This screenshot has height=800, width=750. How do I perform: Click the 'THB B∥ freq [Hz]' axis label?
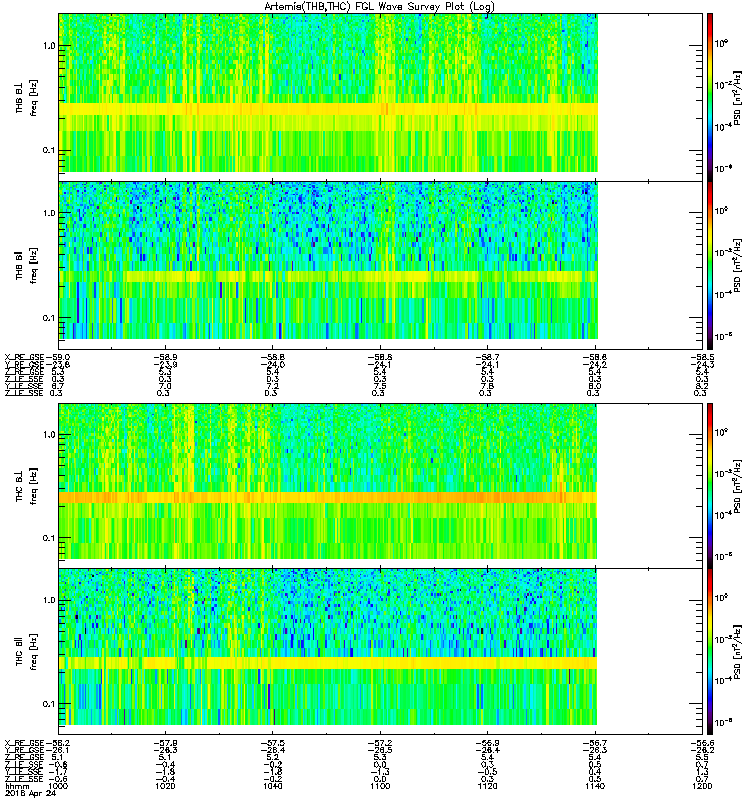[x=26, y=265]
